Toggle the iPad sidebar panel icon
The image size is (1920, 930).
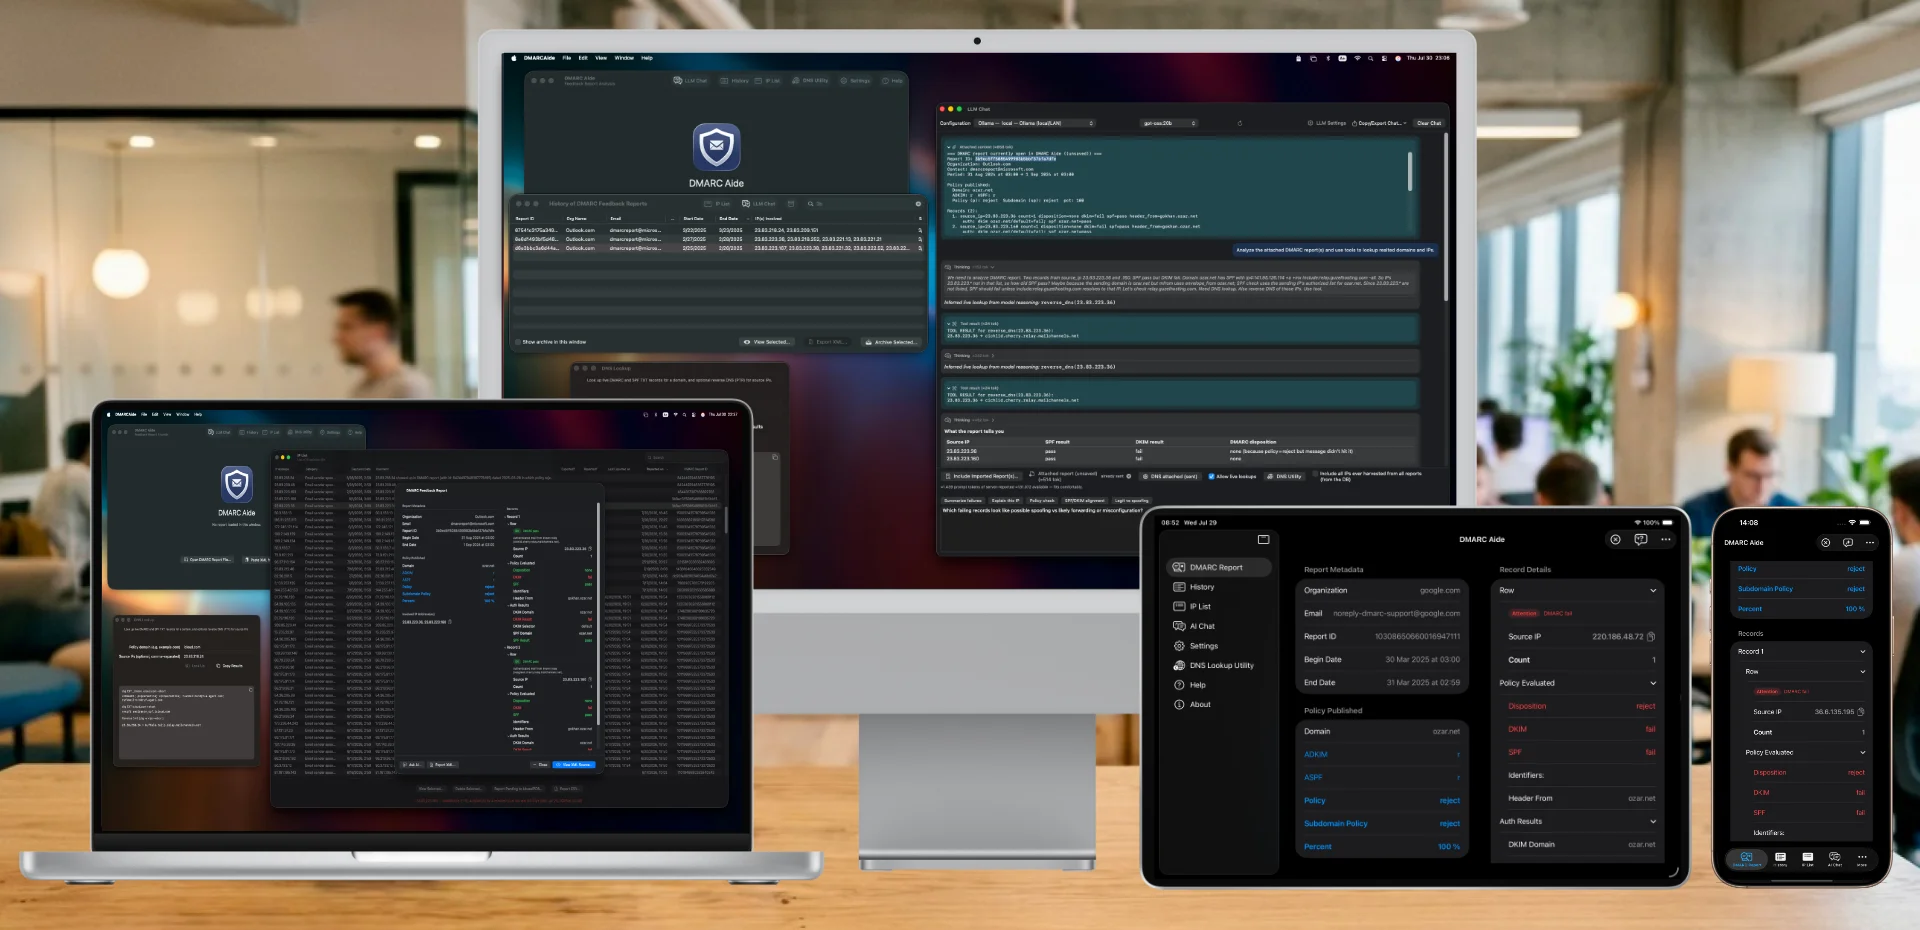[x=1263, y=539]
